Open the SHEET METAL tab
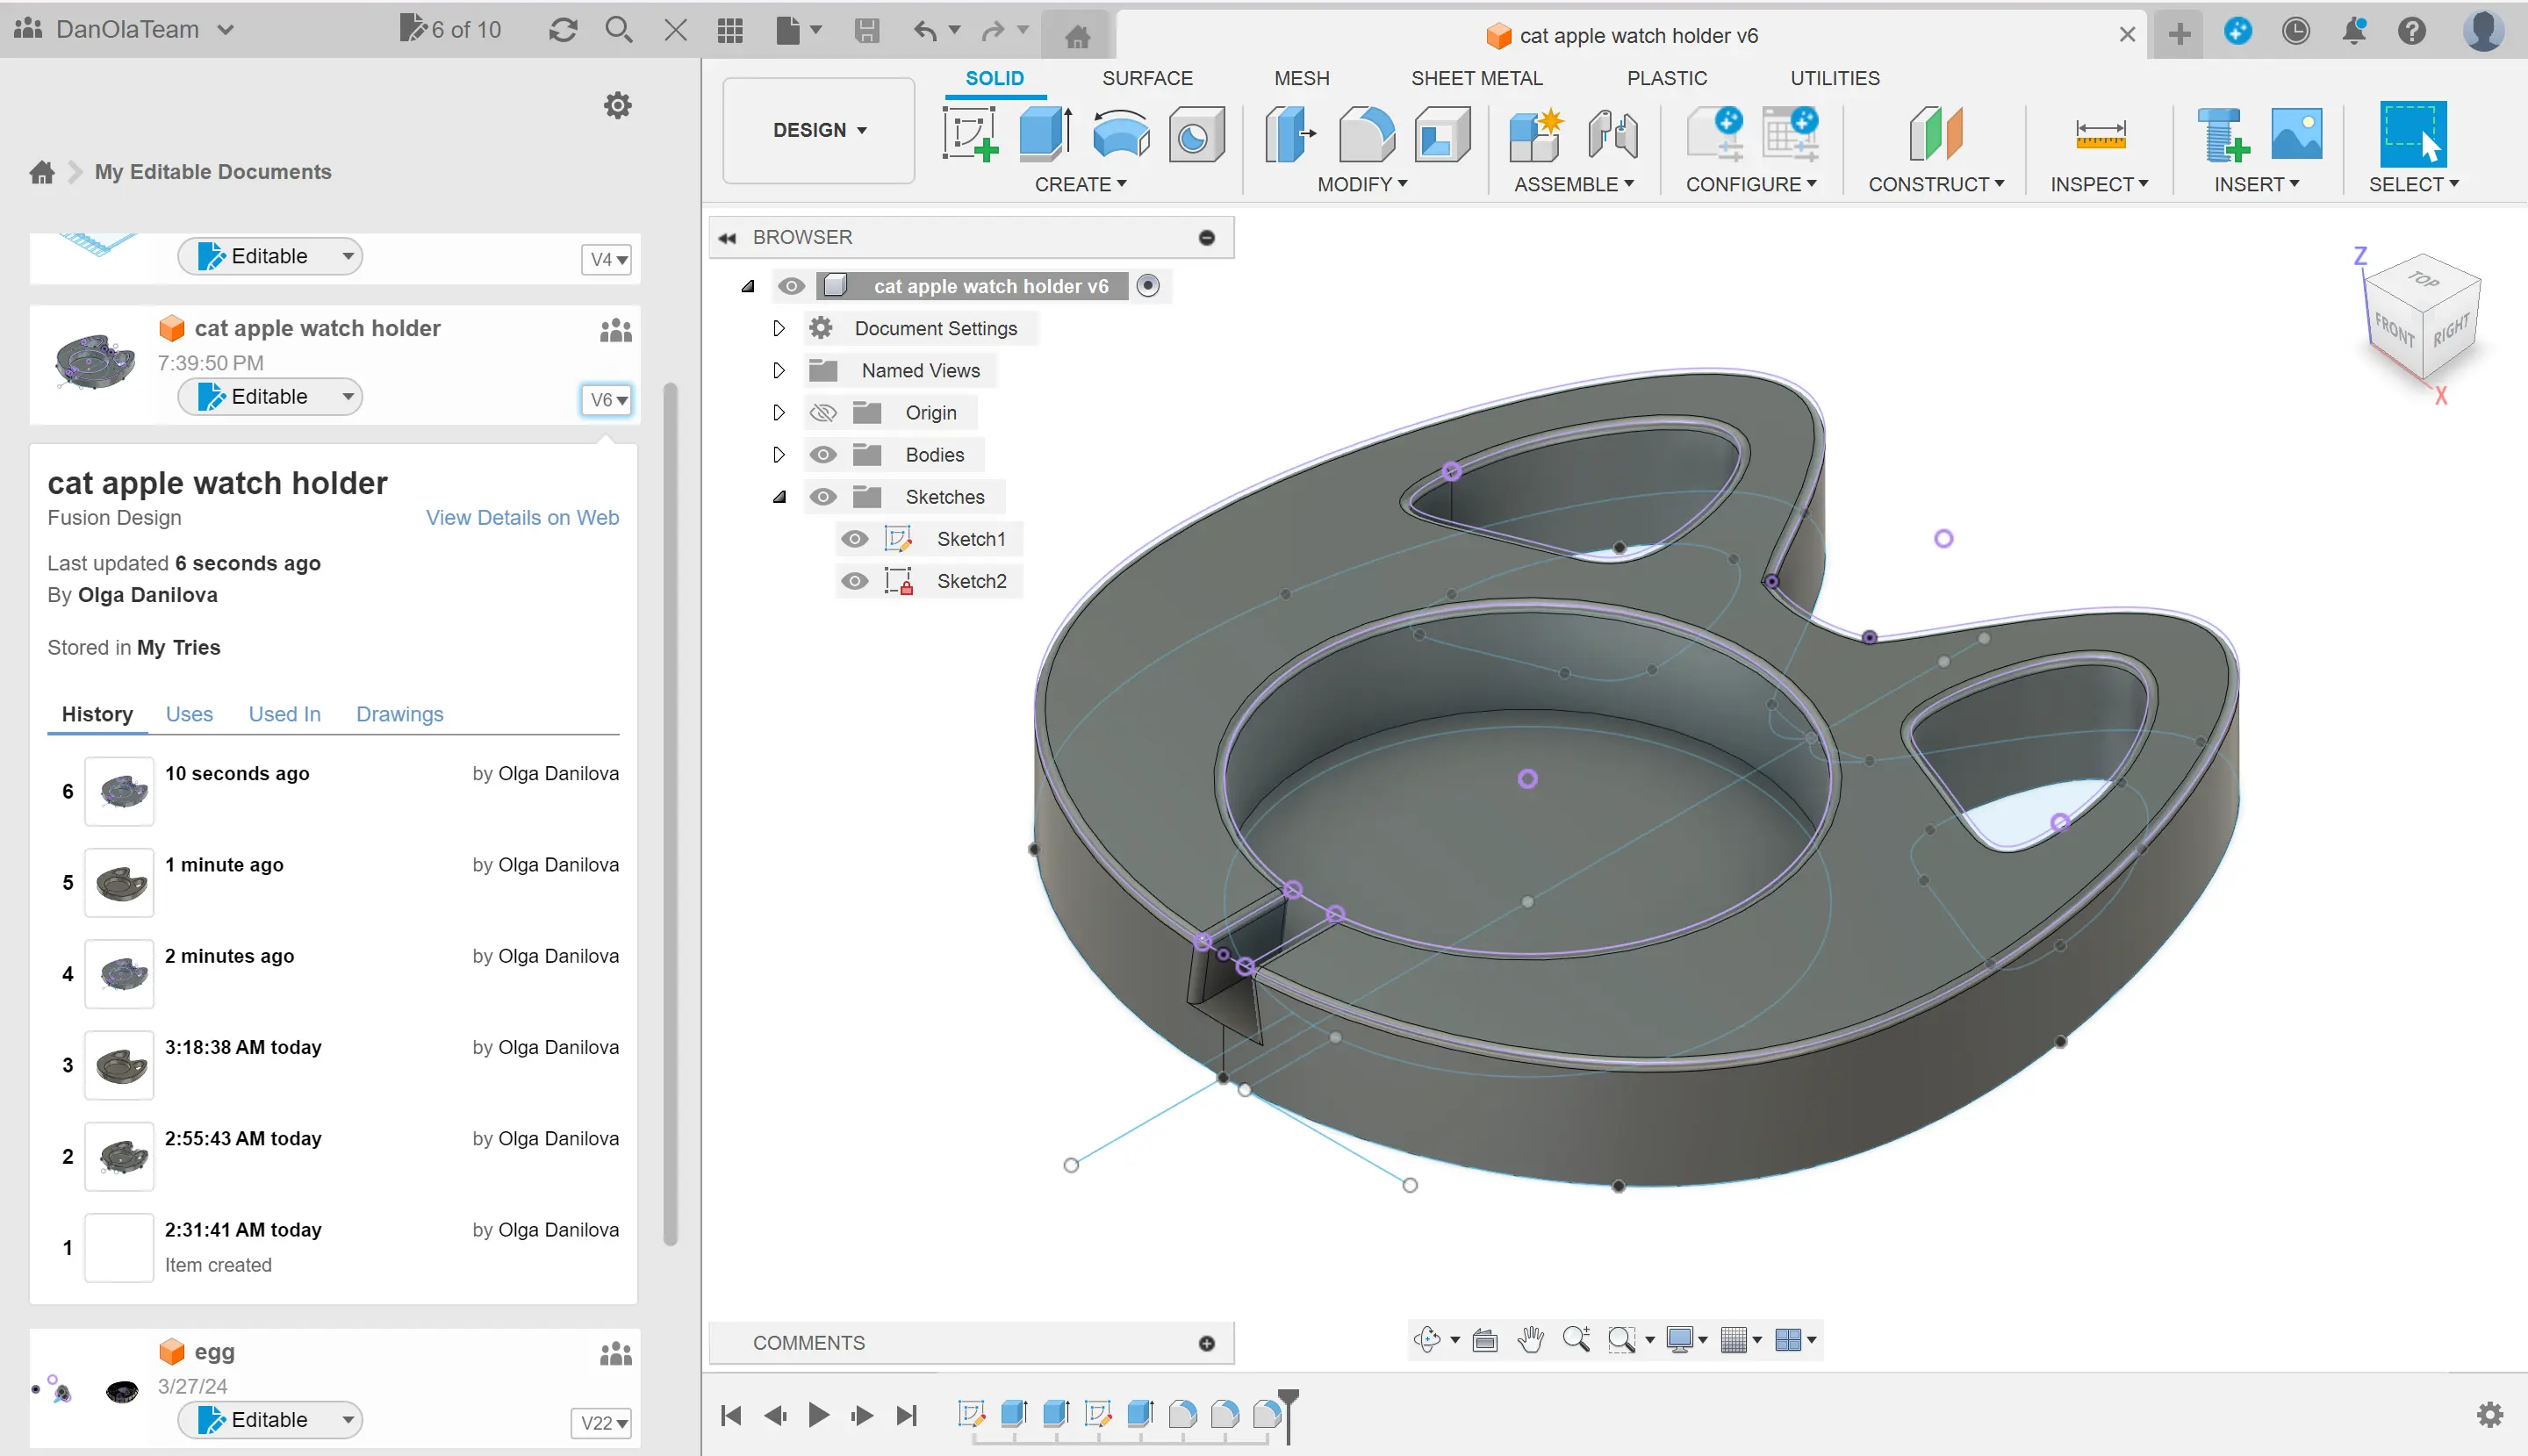Image resolution: width=2528 pixels, height=1456 pixels. (1476, 78)
